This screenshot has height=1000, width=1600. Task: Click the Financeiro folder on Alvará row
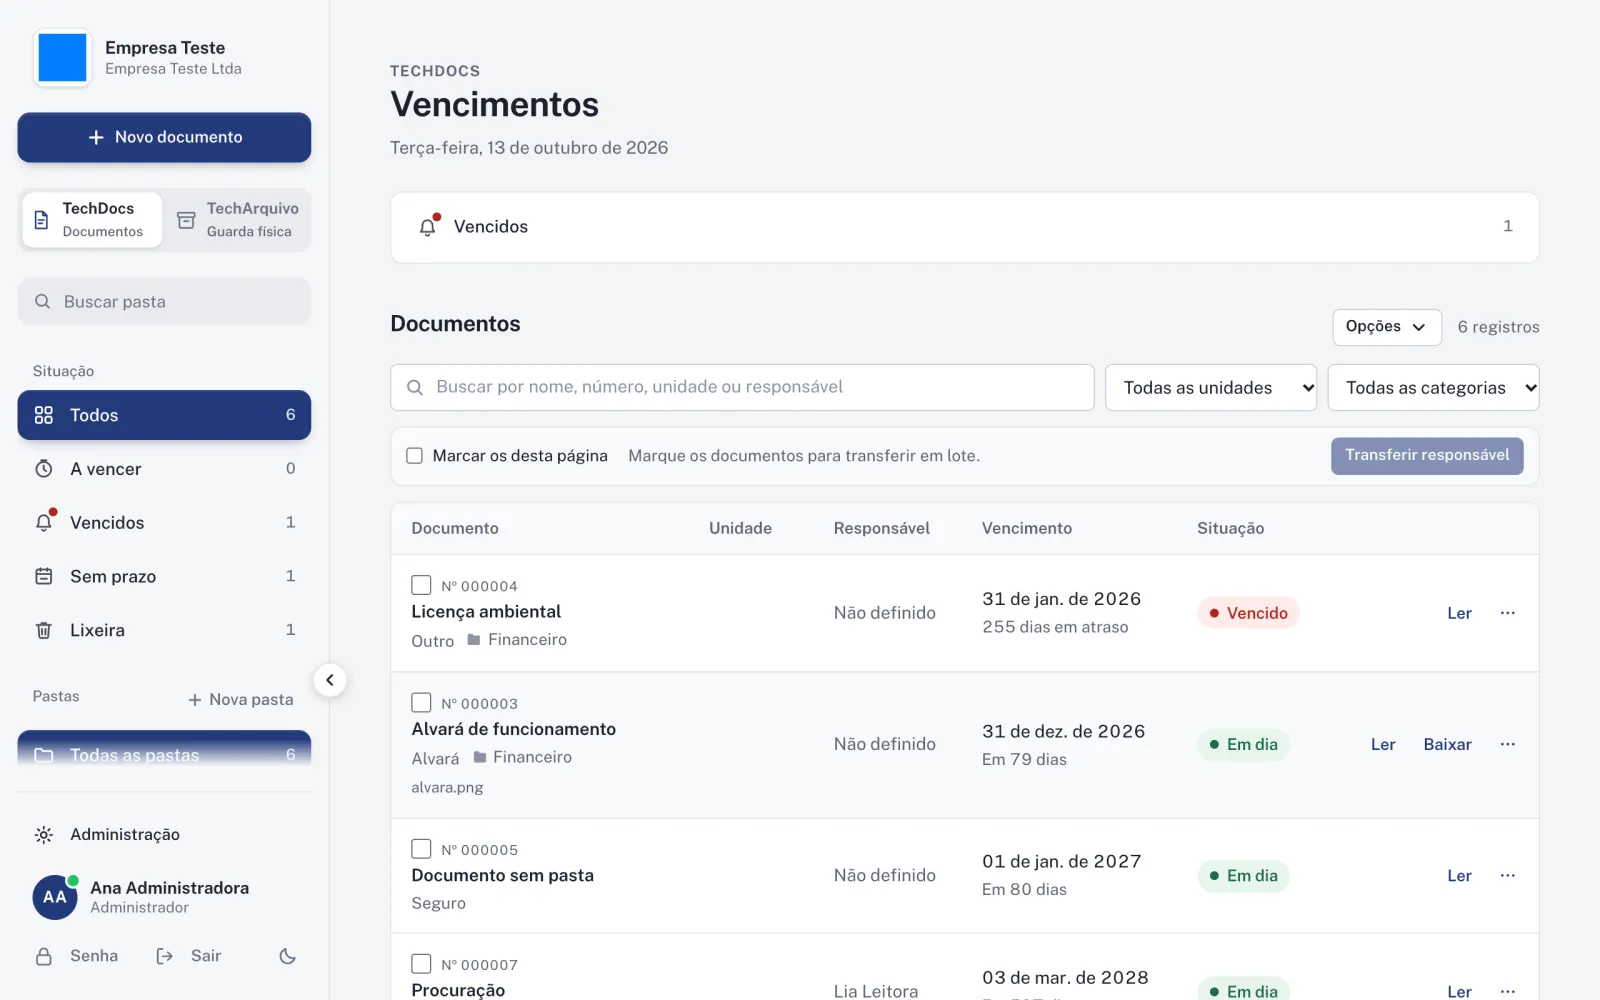click(522, 757)
